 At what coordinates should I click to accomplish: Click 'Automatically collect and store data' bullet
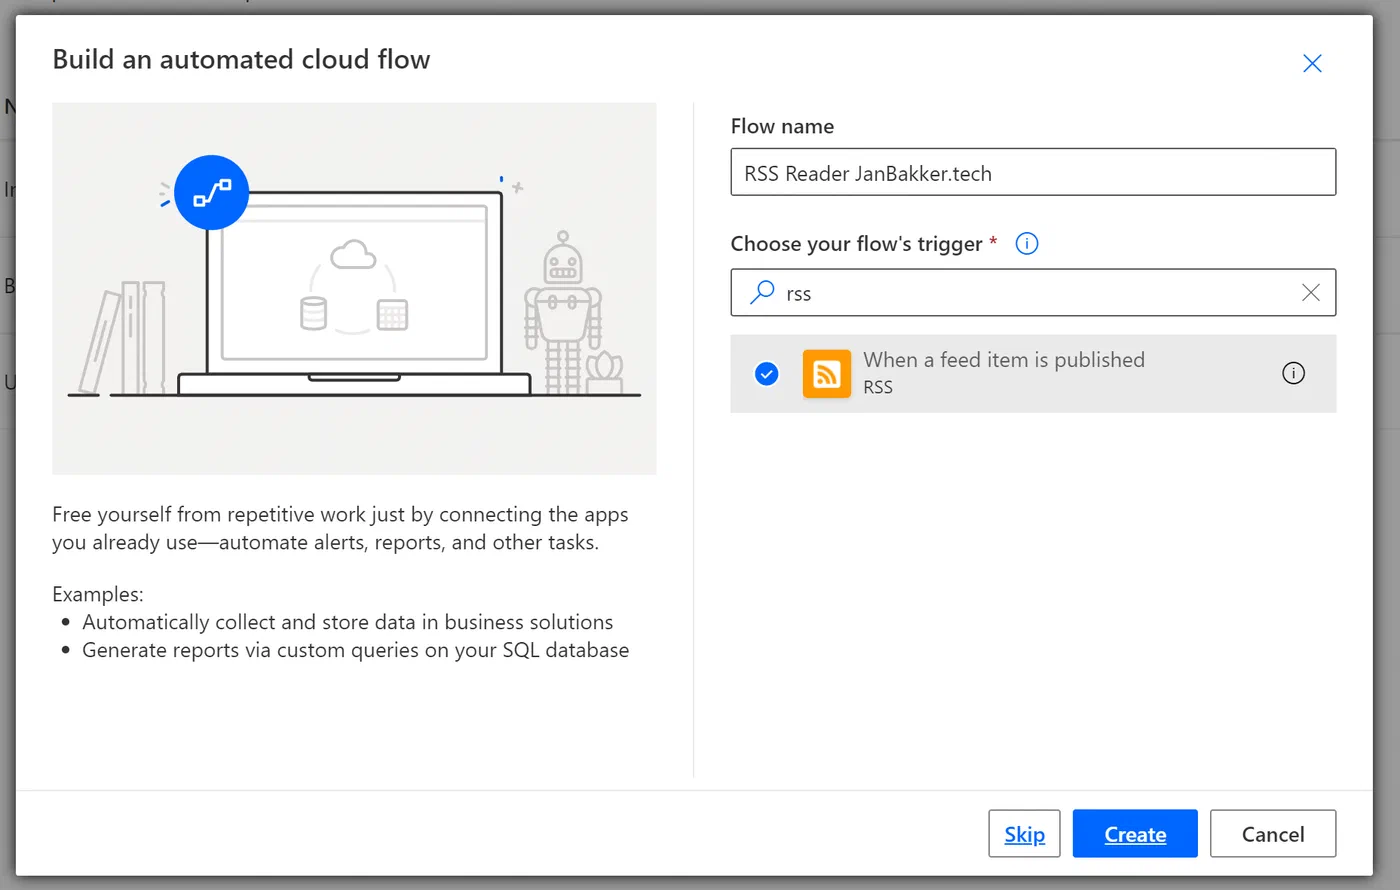[347, 622]
